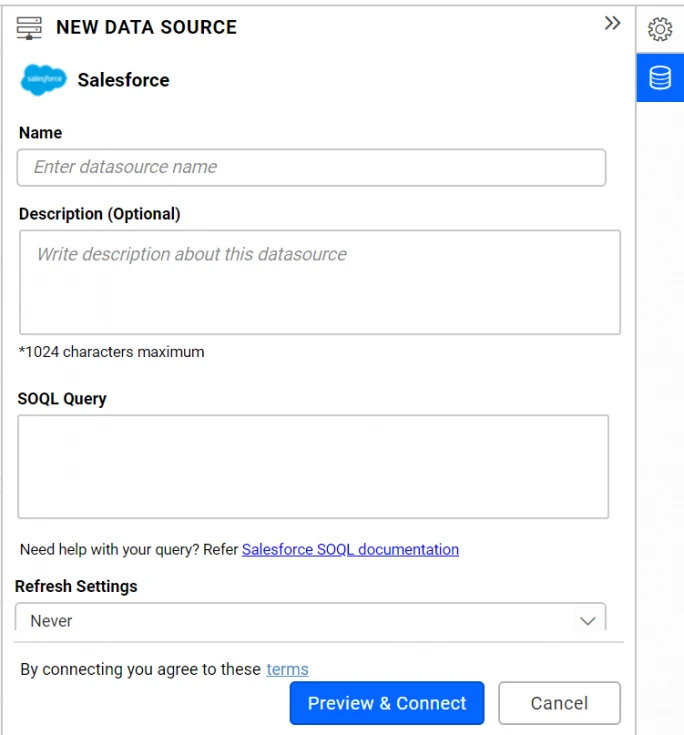Click the NEW DATA SOURCE panel title
Screen dimensions: 684x735
(x=146, y=27)
